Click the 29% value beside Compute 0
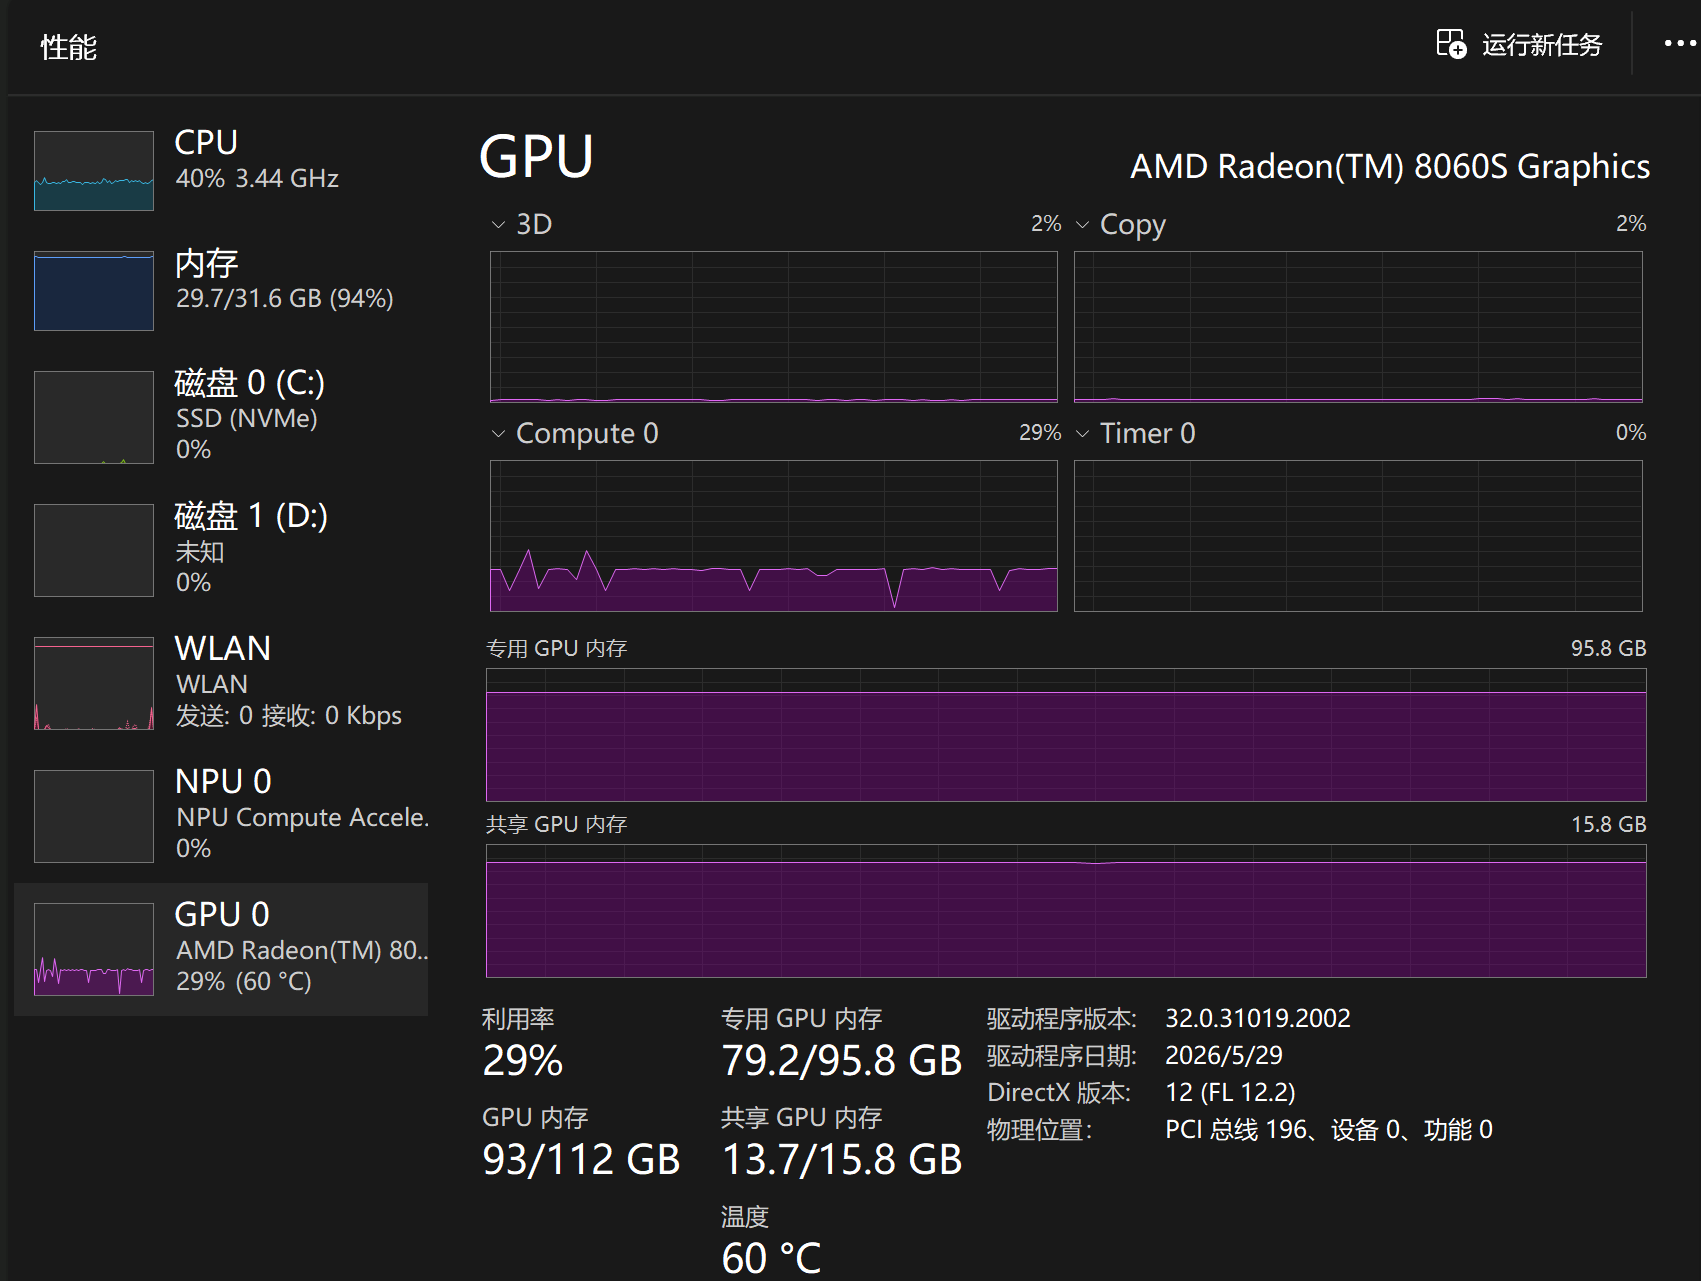 coord(1040,432)
